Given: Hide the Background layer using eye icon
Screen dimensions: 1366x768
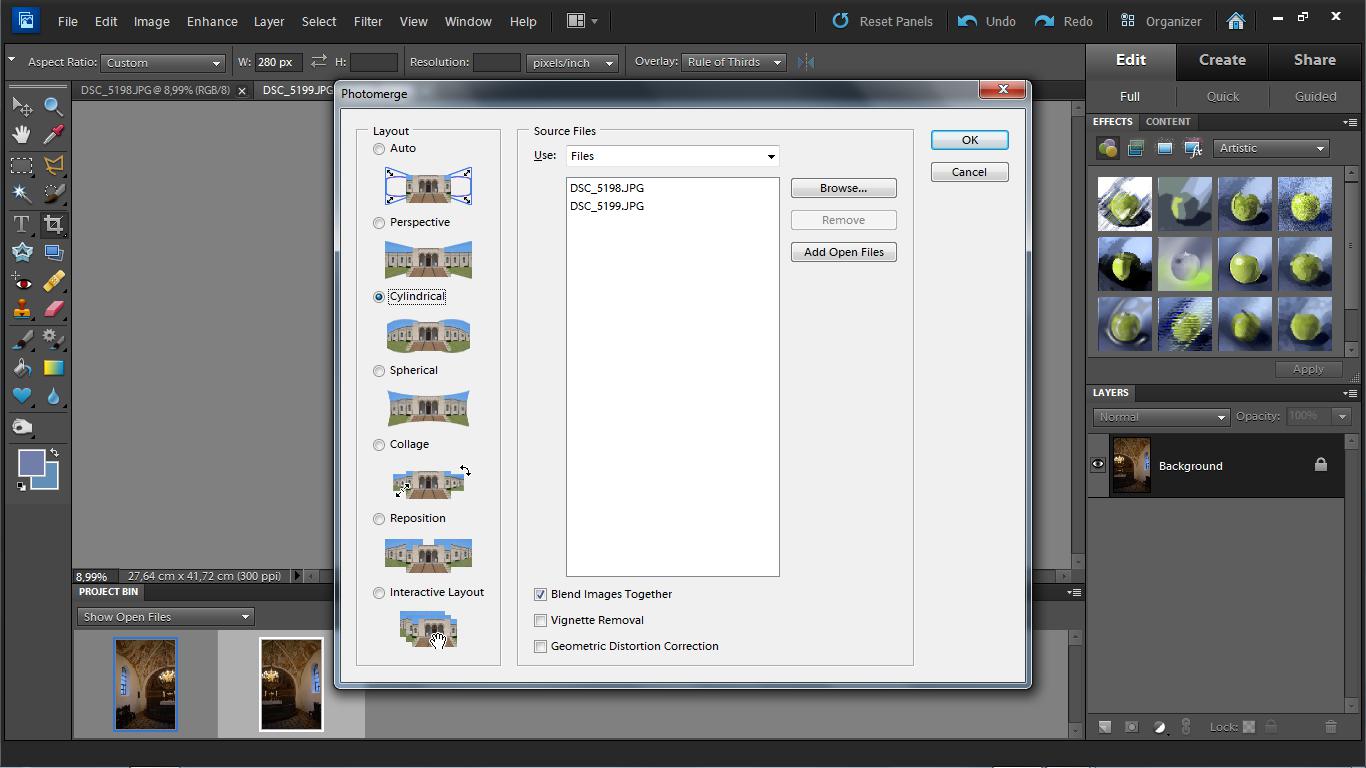Looking at the screenshot, I should click(1098, 465).
